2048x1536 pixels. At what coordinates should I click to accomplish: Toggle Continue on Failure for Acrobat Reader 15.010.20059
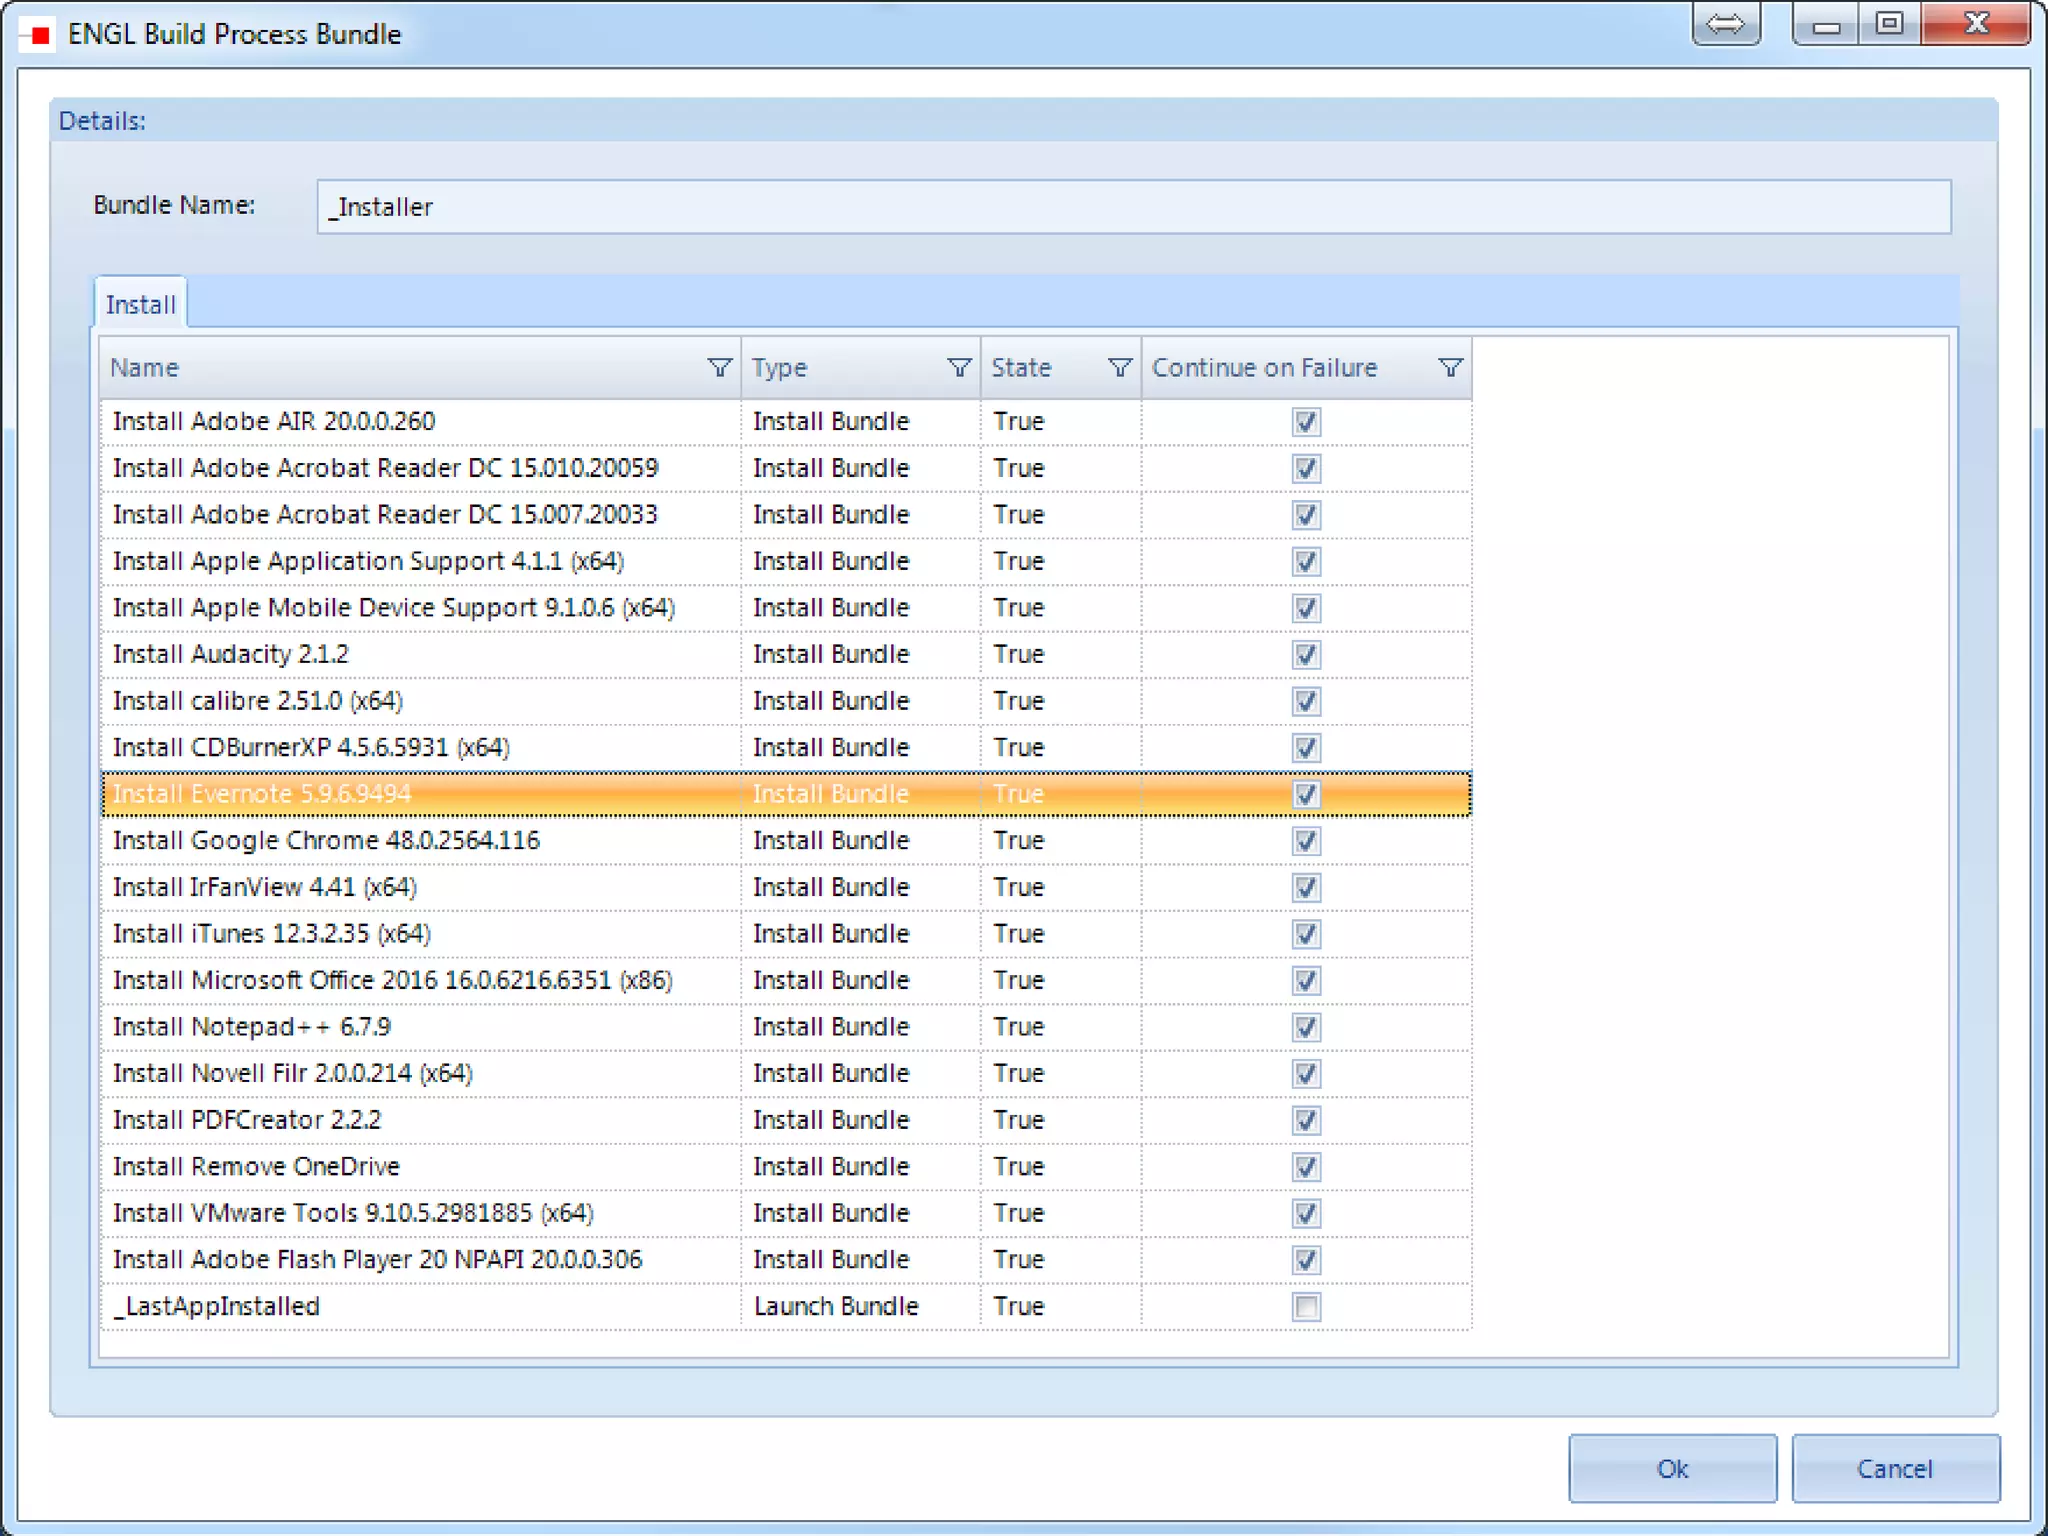[x=1306, y=468]
